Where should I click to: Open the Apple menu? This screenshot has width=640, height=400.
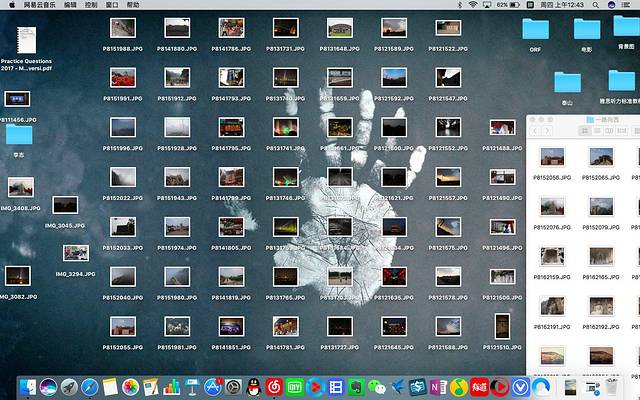click(x=10, y=5)
